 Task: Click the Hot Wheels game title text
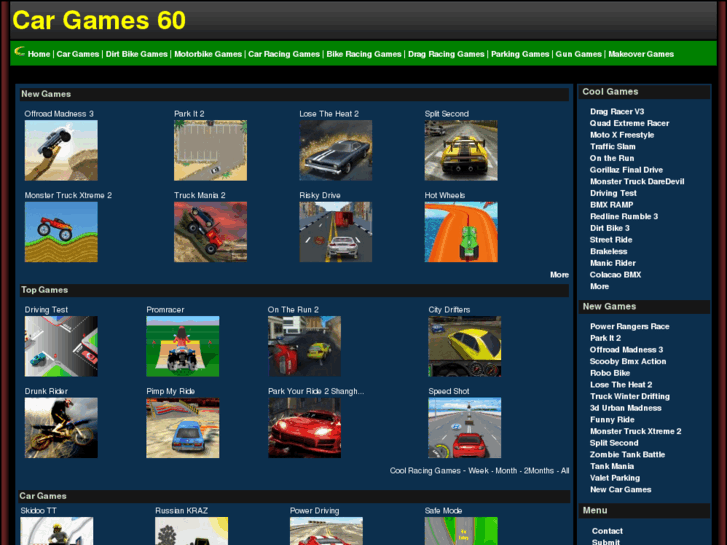445,195
